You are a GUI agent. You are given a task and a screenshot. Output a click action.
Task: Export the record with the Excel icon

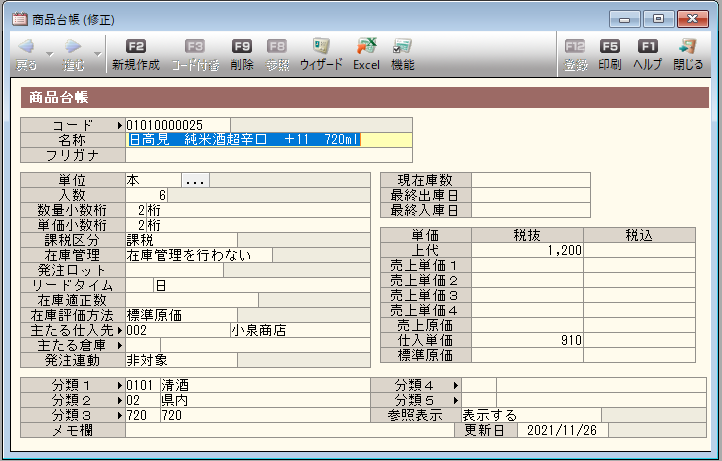[366, 55]
